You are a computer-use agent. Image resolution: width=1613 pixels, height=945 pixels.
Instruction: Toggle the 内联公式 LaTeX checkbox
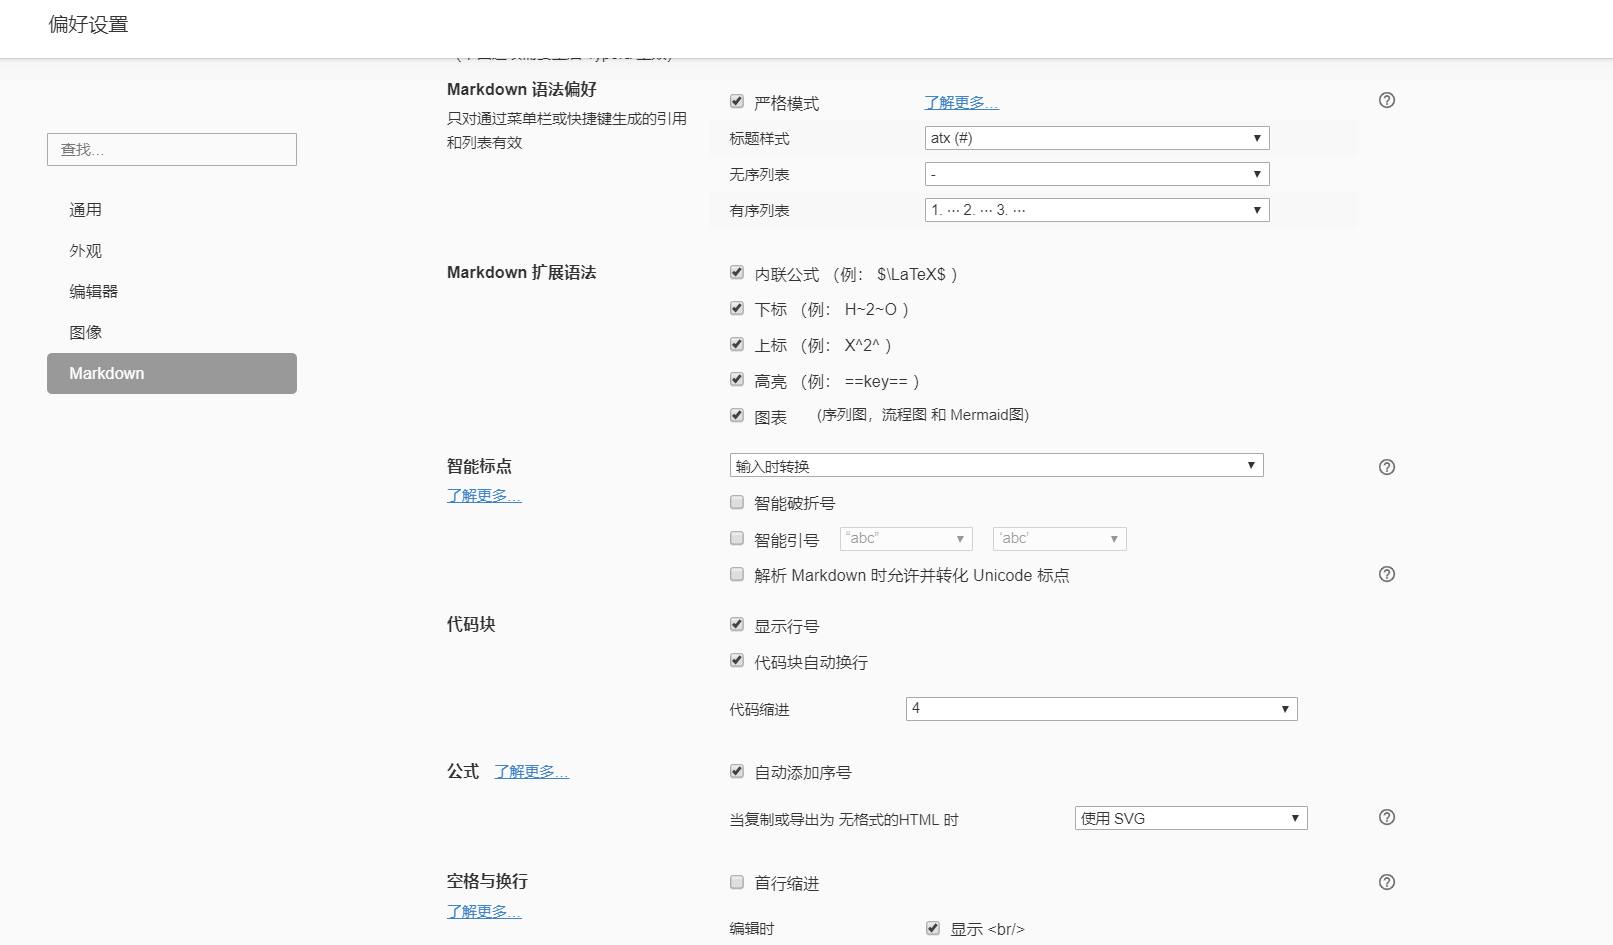737,273
